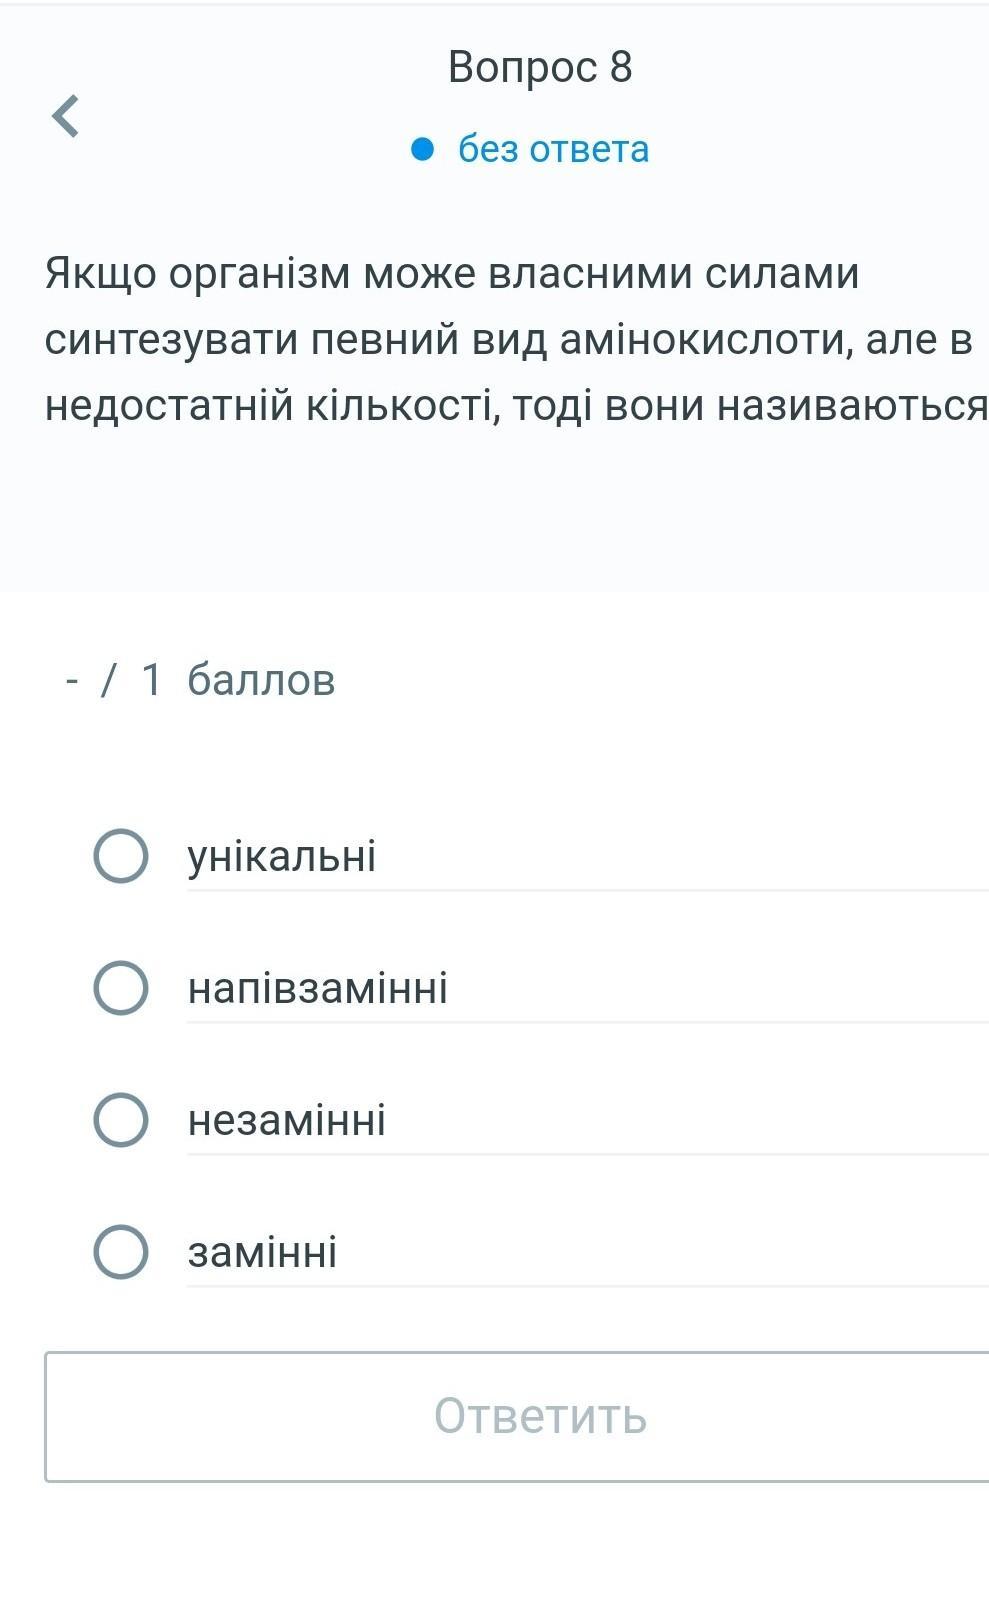Image resolution: width=989 pixels, height=1614 pixels.
Task: Click the word 'називаються' in the question
Action: tap(852, 406)
